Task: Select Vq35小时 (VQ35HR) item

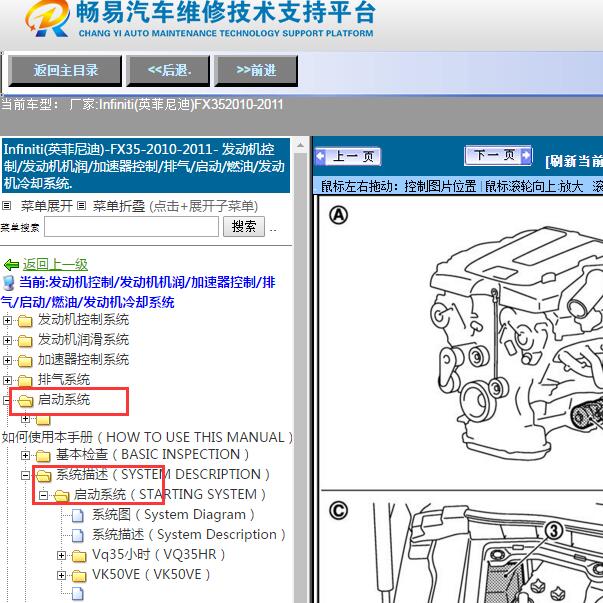Action: point(158,554)
